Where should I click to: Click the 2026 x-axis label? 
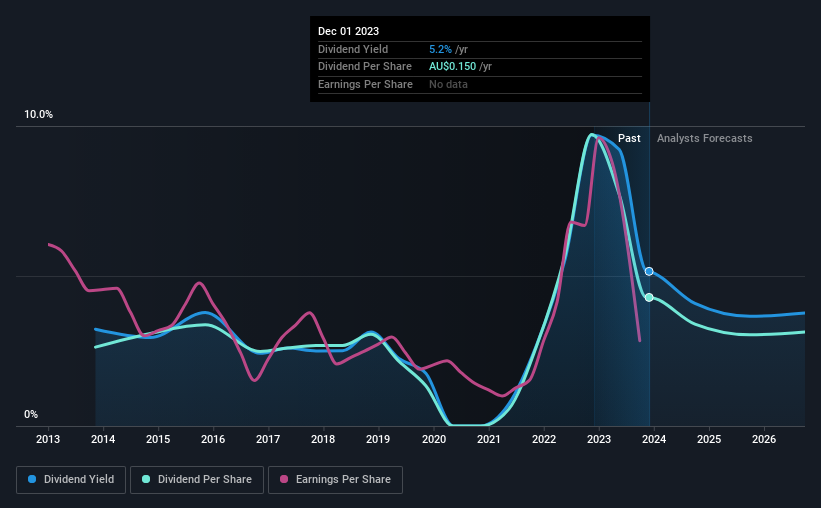coord(764,439)
